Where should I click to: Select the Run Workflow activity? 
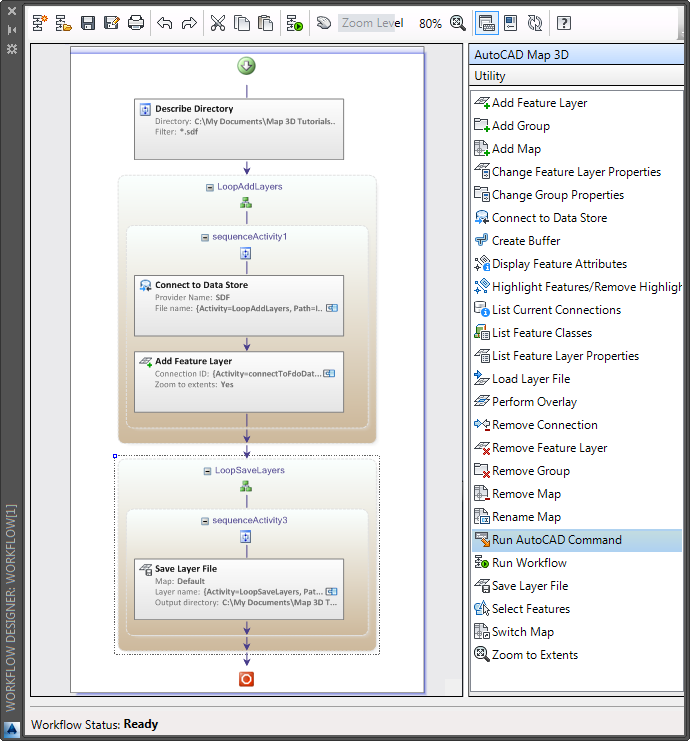point(577,563)
